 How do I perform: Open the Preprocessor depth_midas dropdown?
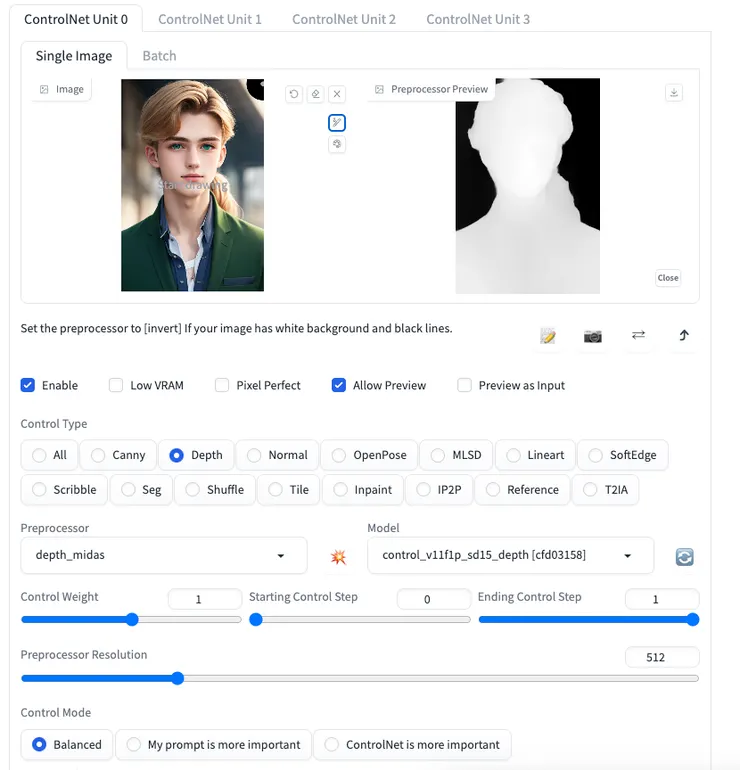[164, 555]
